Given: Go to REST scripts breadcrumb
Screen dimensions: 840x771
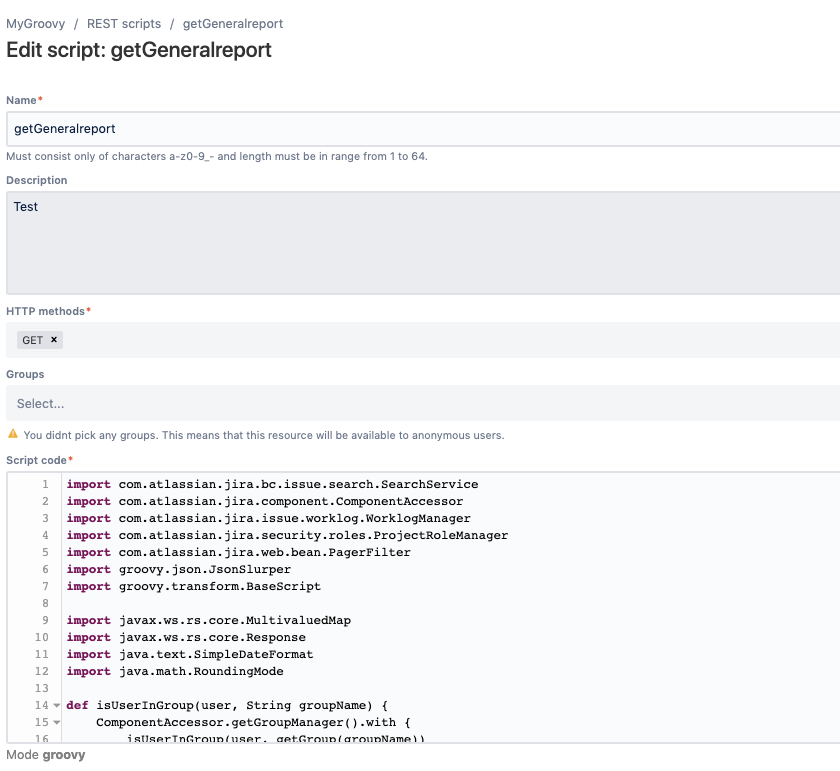Looking at the screenshot, I should [x=124, y=24].
